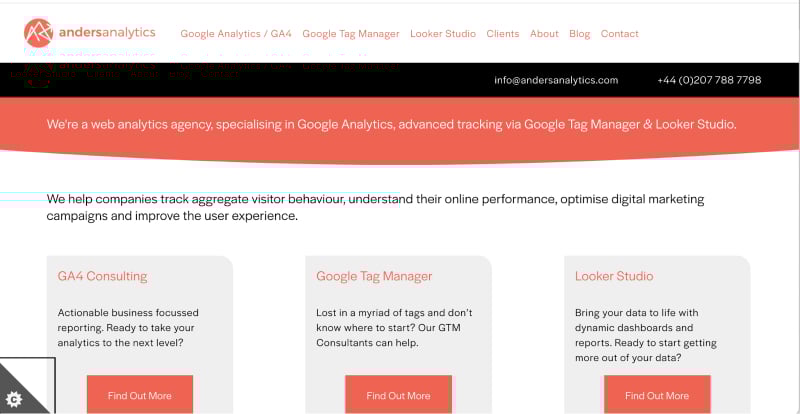The image size is (800, 414).
Task: Click the Anders Analytics logo
Action: (90, 33)
